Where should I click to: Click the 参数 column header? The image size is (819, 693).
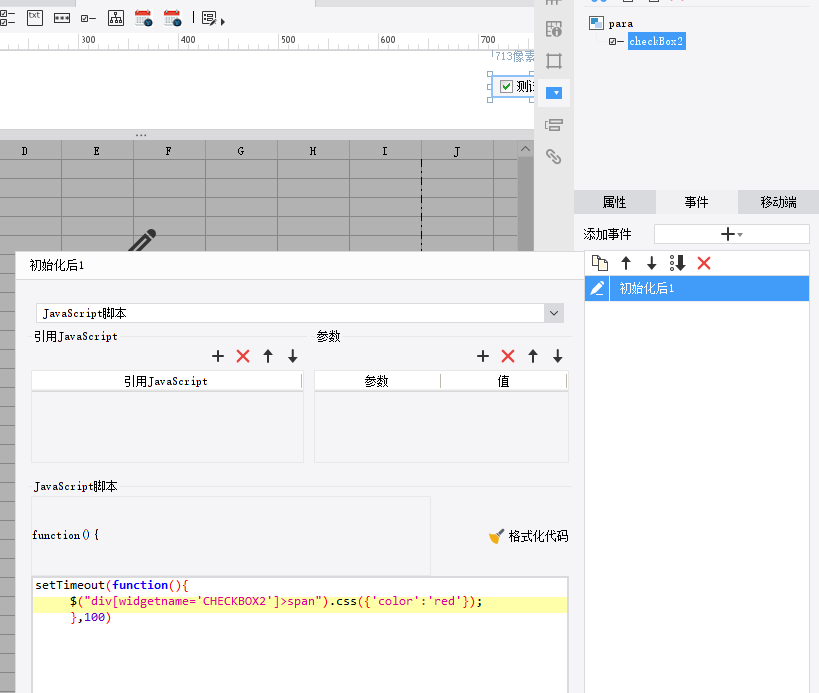377,381
